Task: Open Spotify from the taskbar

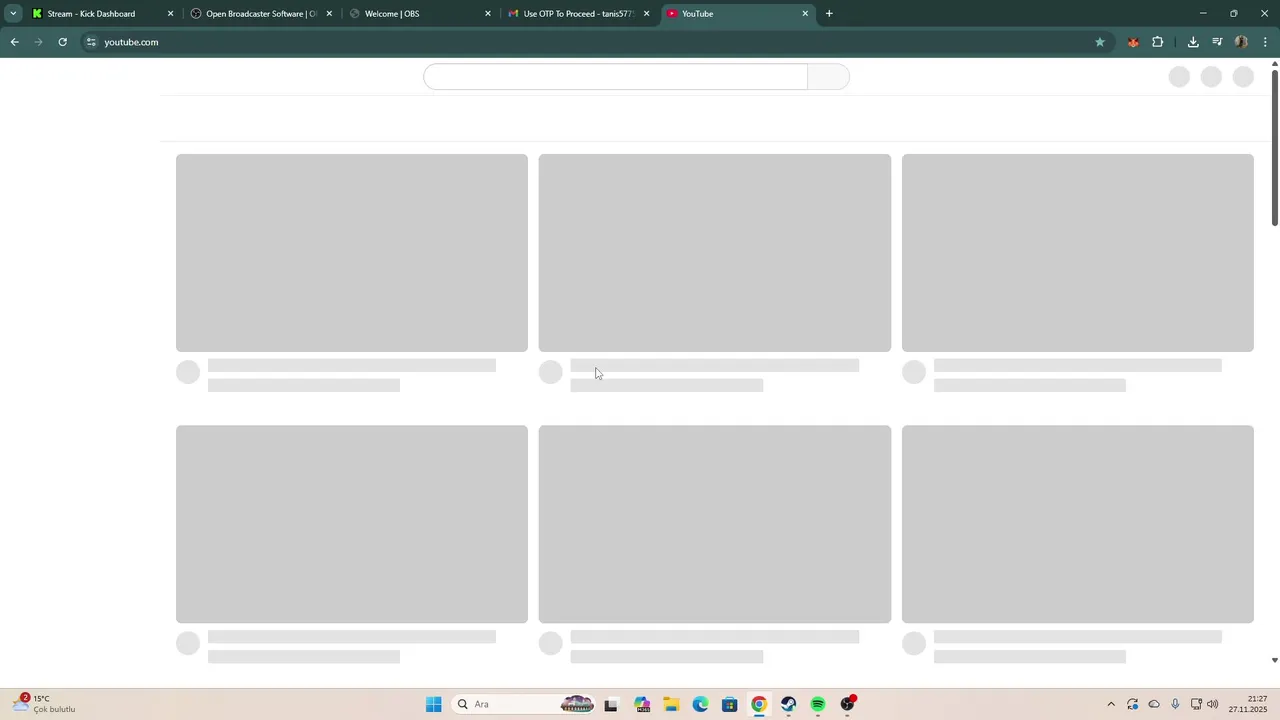Action: [x=818, y=704]
